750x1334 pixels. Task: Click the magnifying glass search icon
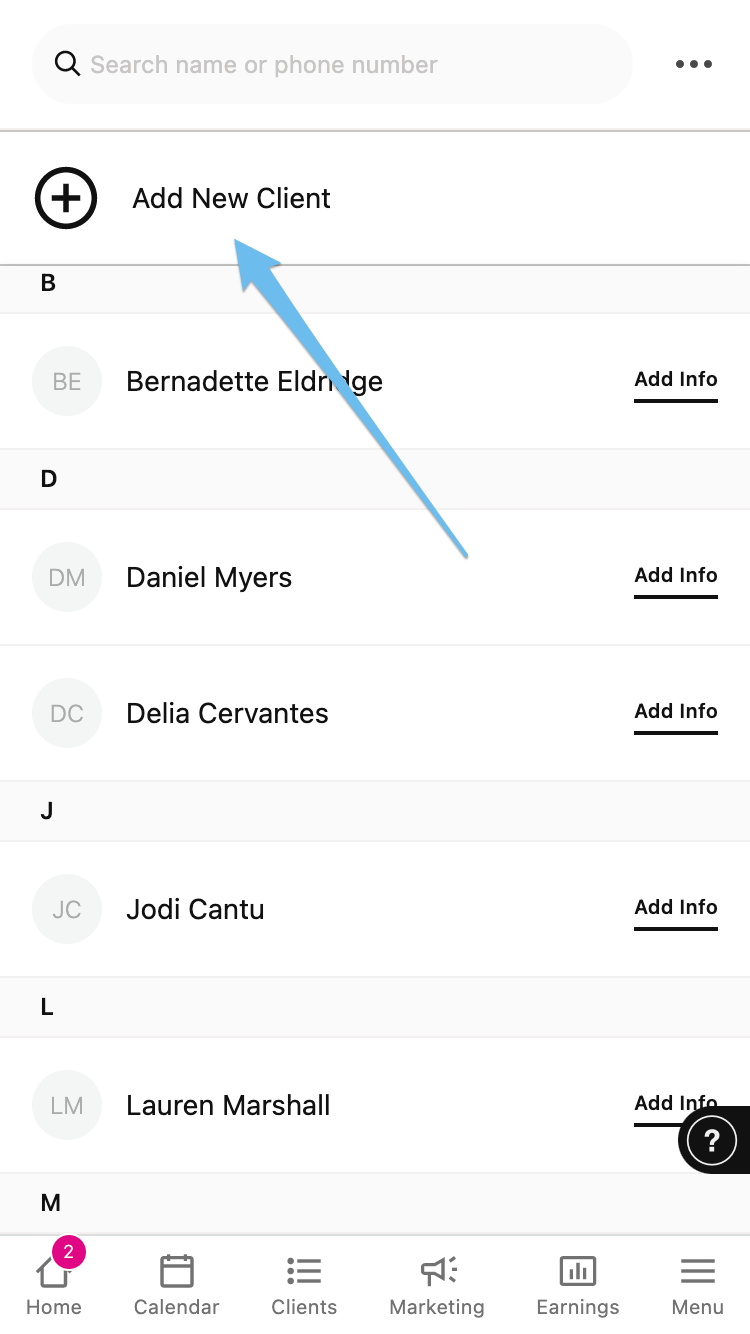67,64
